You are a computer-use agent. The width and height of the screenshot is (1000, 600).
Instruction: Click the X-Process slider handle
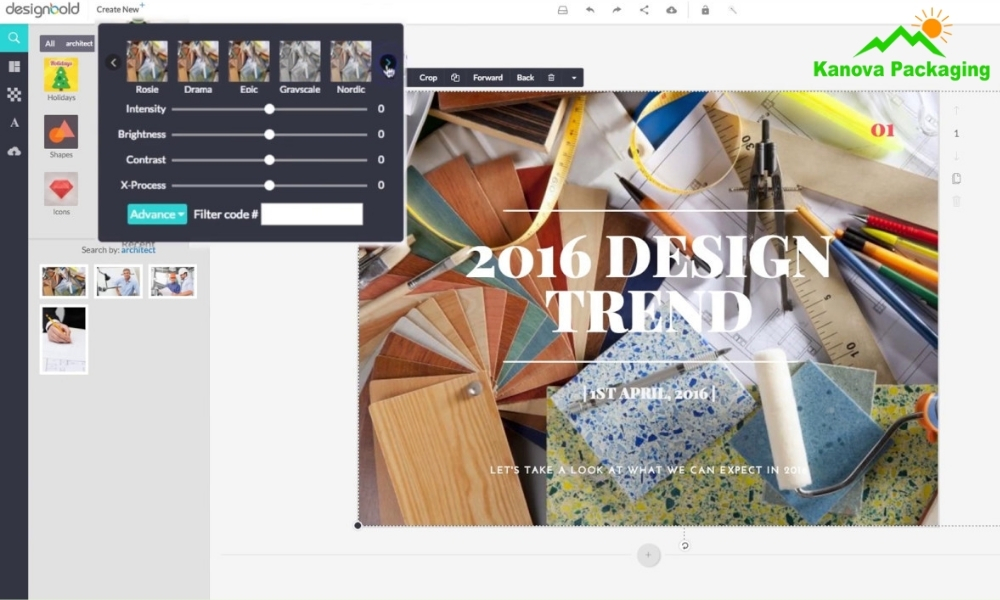[x=269, y=186]
